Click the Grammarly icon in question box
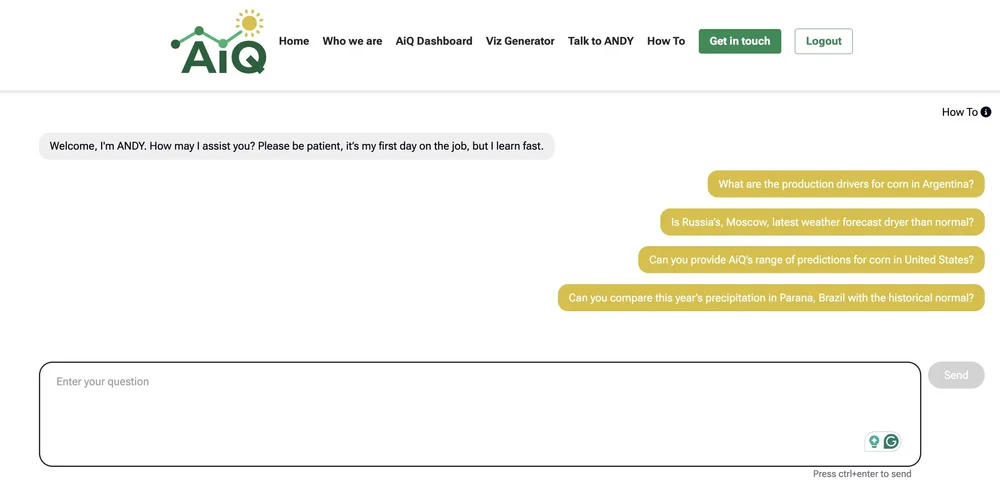 point(892,441)
